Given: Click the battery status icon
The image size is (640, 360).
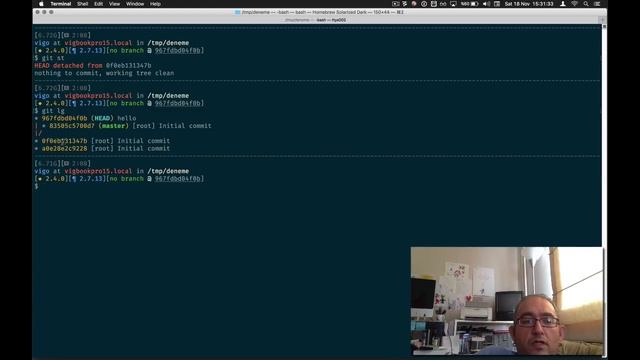Looking at the screenshot, I should click(474, 4).
